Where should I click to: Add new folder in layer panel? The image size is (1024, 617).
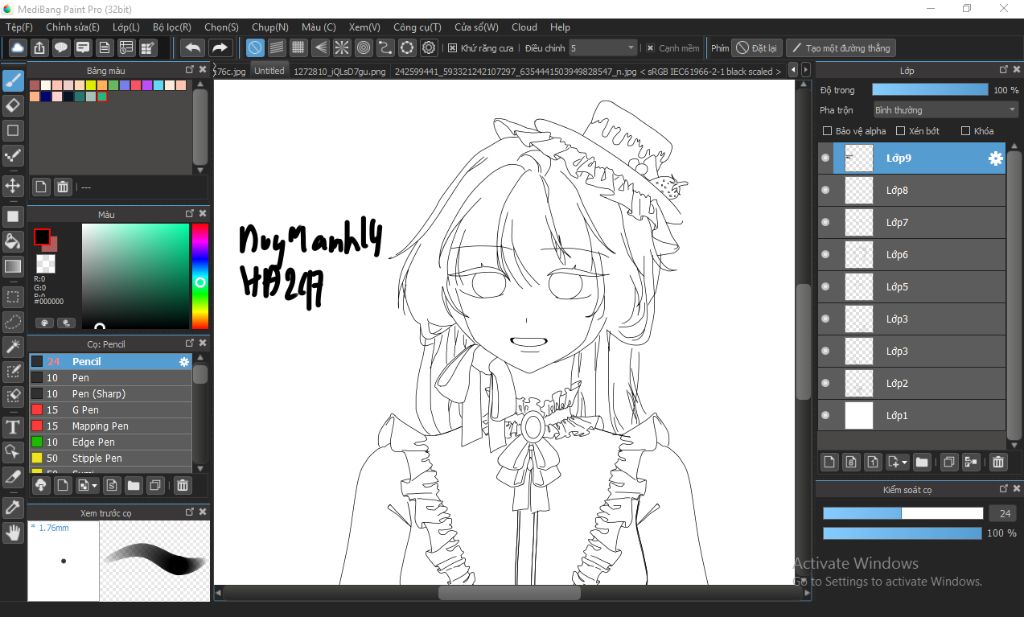pyautogui.click(x=921, y=462)
